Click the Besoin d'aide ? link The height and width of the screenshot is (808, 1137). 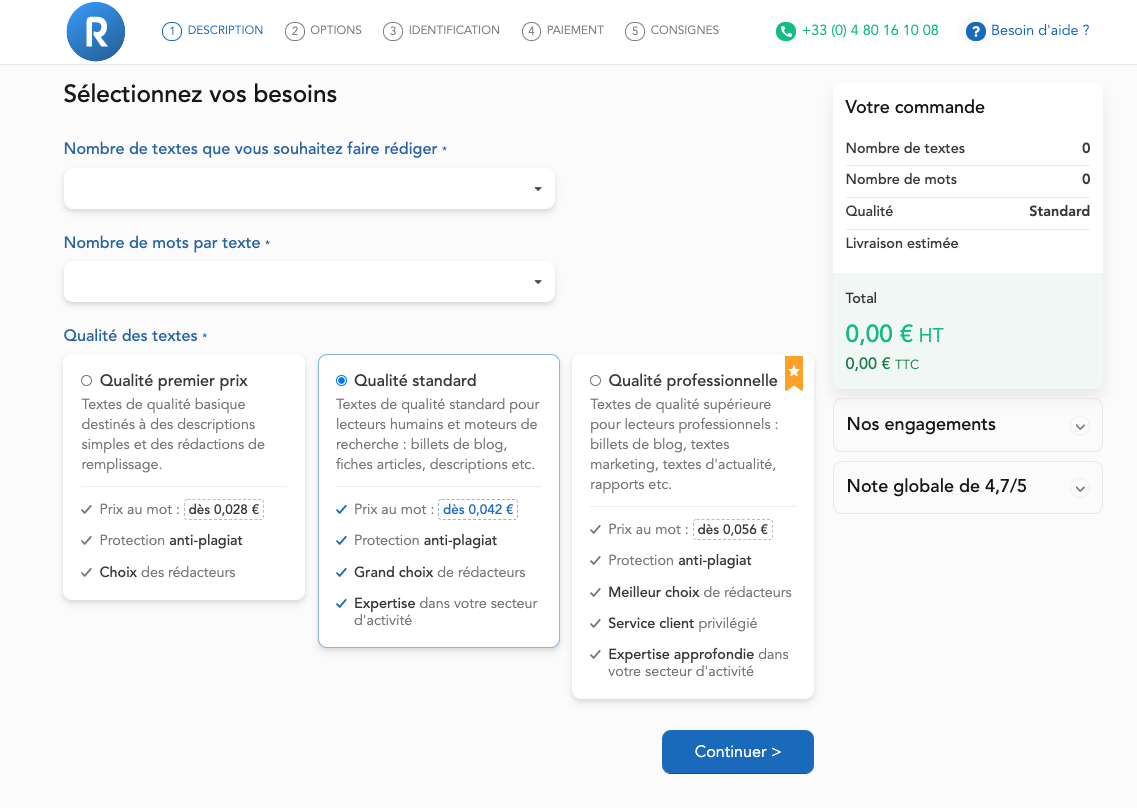click(1039, 30)
